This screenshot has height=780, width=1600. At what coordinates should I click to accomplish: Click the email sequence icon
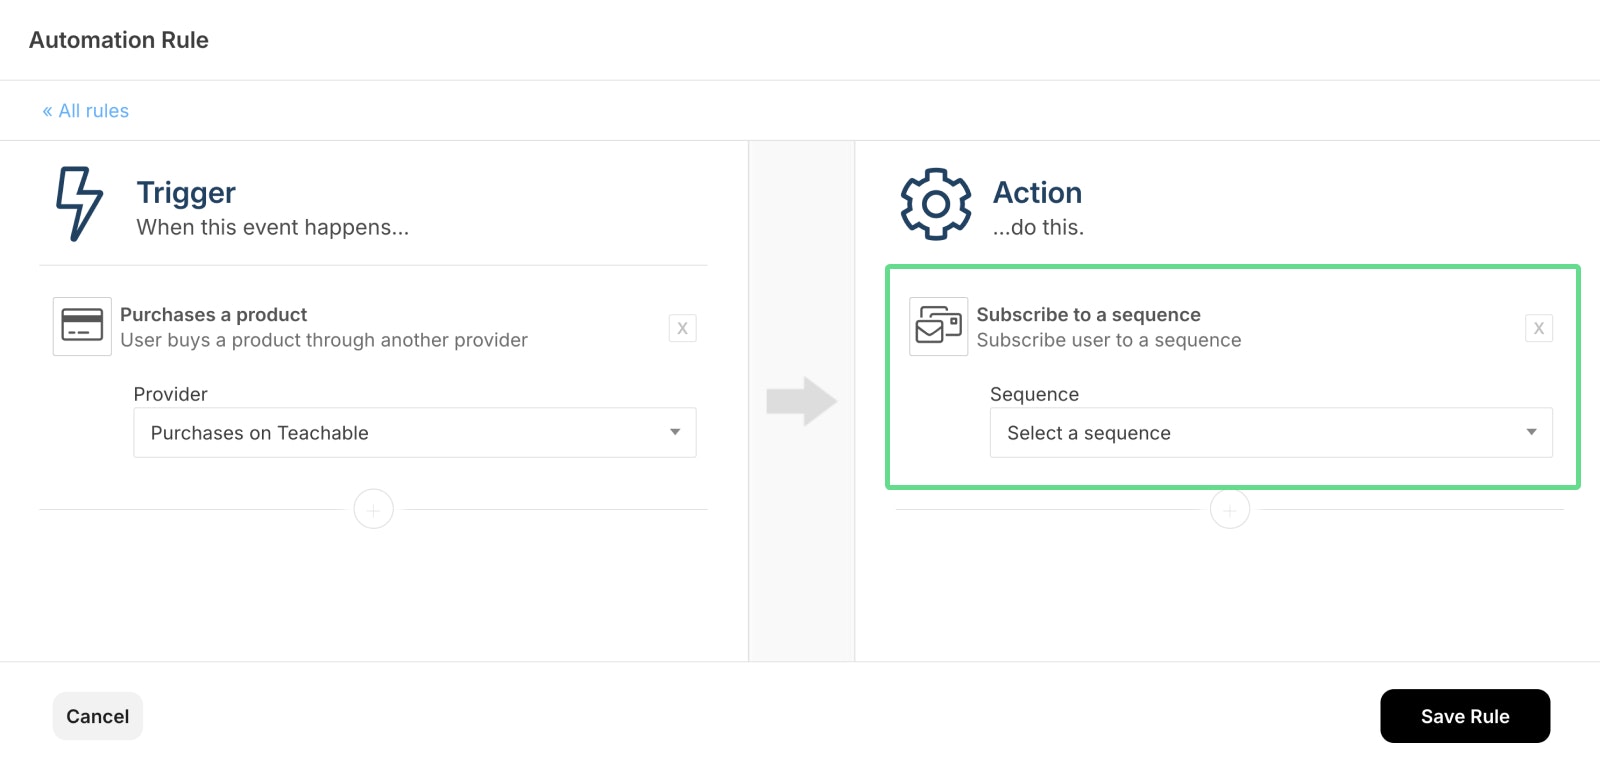coord(938,326)
